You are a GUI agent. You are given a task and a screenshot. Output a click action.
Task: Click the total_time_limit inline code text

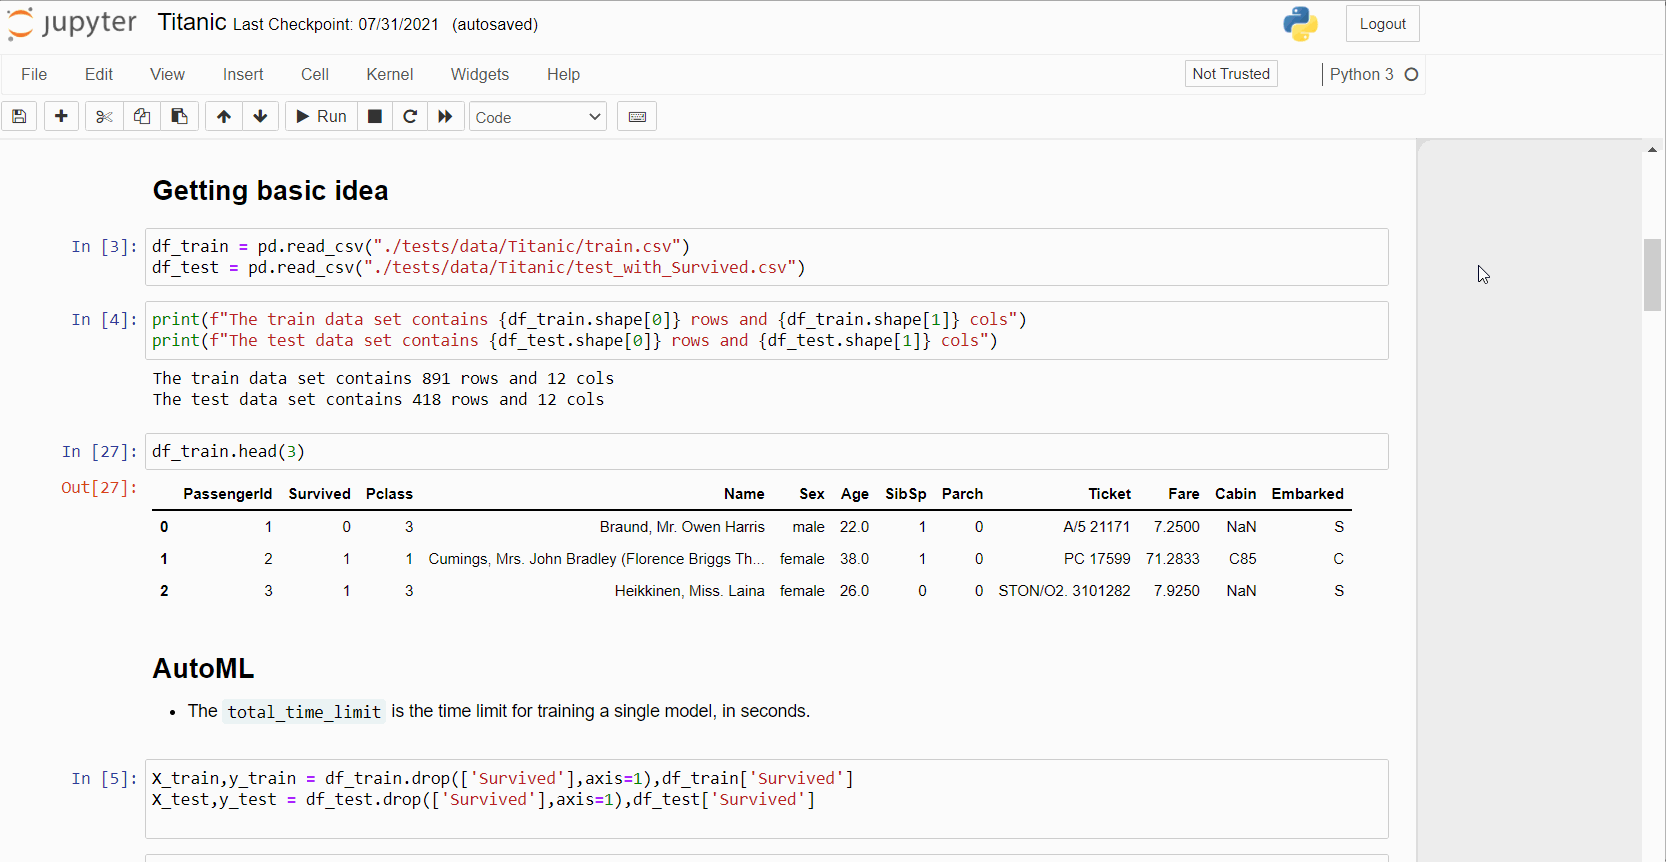pyautogui.click(x=304, y=712)
